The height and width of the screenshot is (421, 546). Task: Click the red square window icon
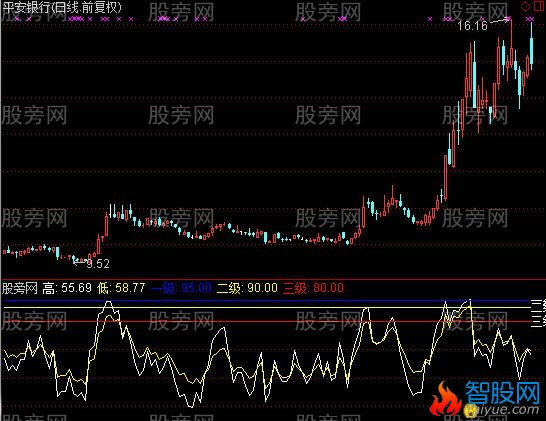click(x=539, y=6)
